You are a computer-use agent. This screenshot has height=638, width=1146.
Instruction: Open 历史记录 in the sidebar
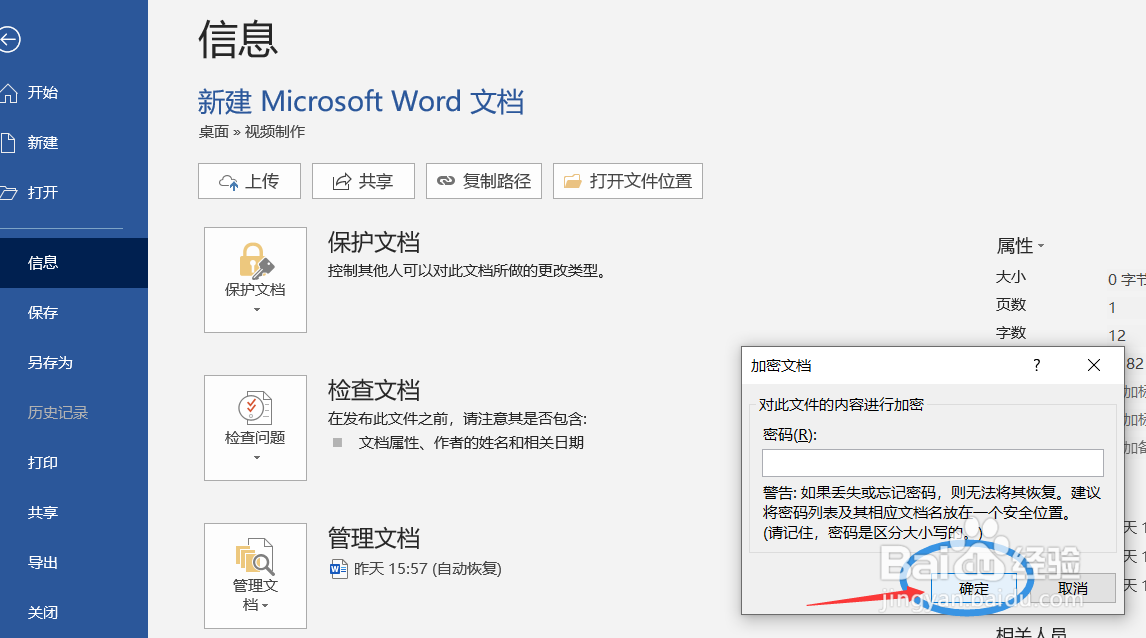pyautogui.click(x=74, y=413)
